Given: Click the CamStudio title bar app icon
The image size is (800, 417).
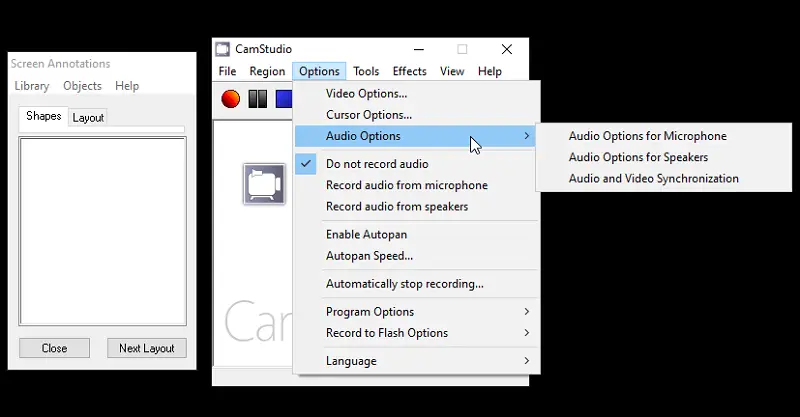Looking at the screenshot, I should click(222, 49).
